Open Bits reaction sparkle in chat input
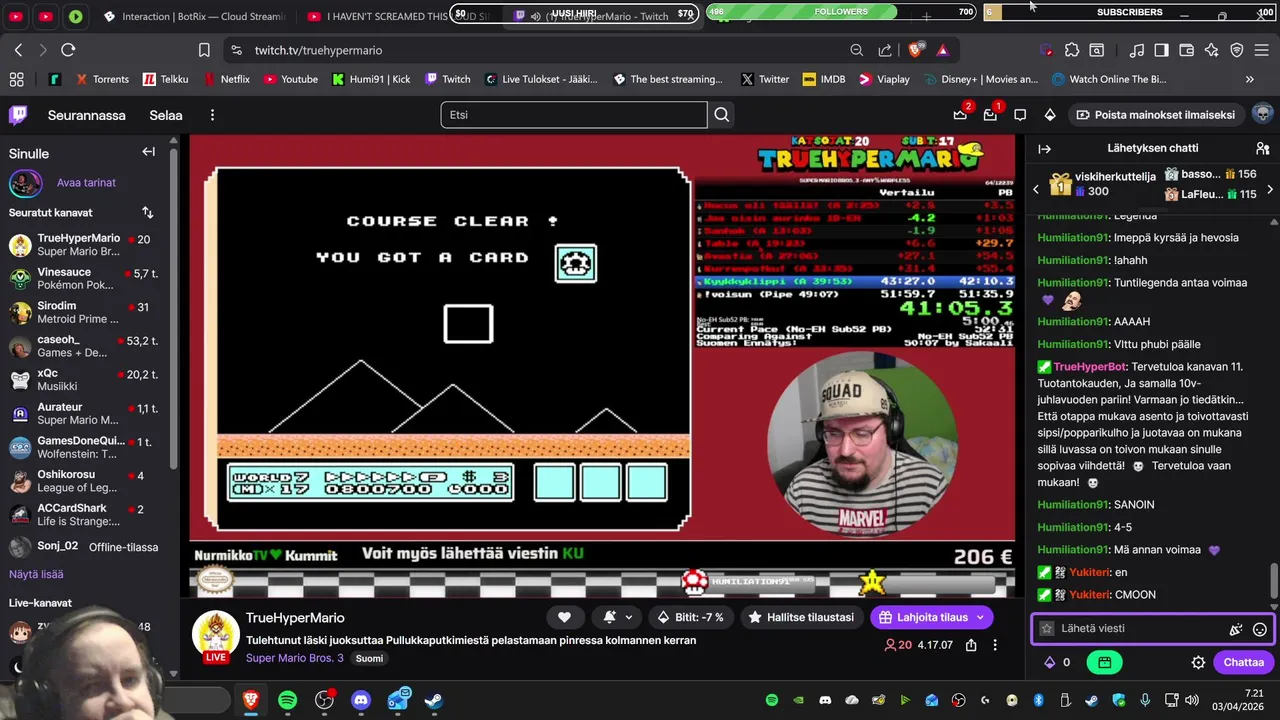 click(x=1236, y=629)
